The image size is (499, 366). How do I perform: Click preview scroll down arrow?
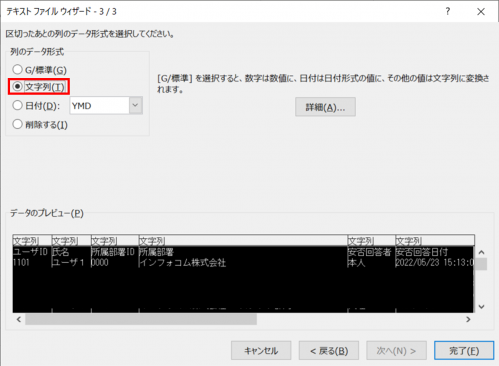coord(481,307)
